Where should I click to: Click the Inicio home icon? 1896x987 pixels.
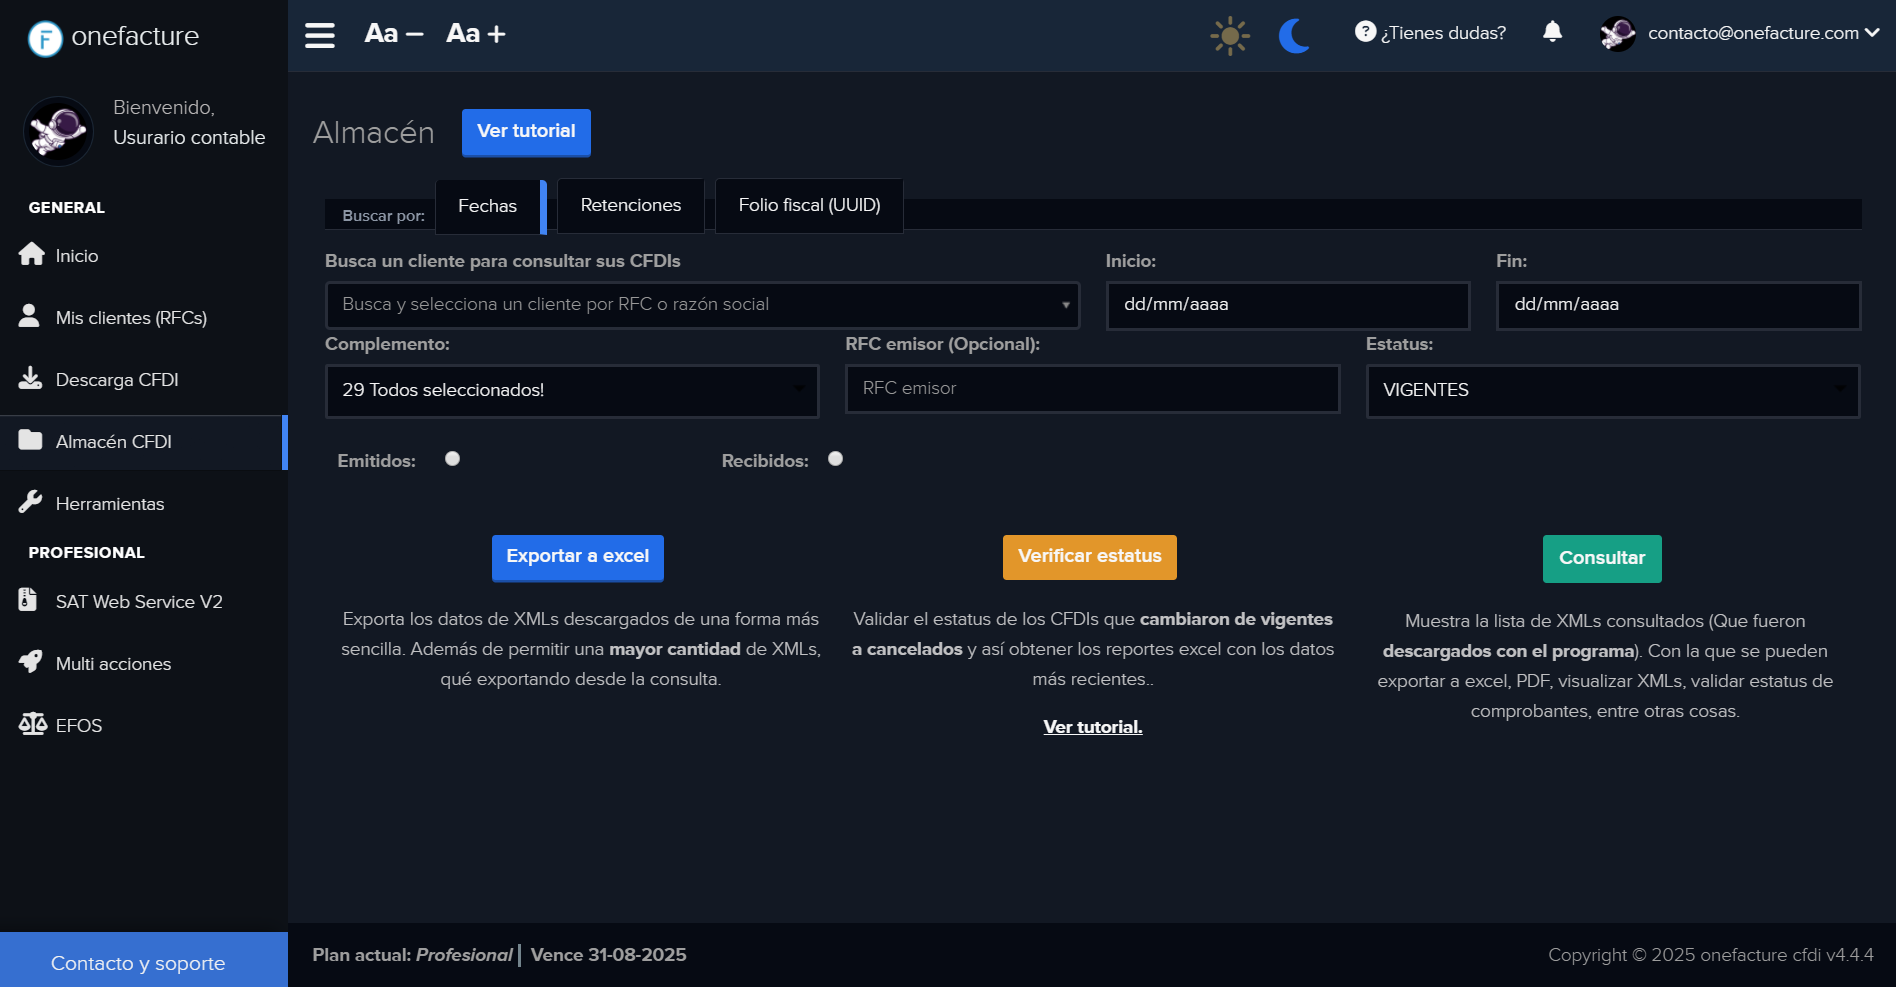32,254
